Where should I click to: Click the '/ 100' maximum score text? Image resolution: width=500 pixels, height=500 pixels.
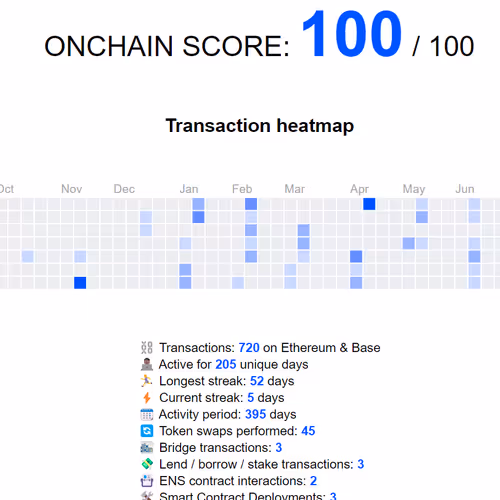pos(443,46)
